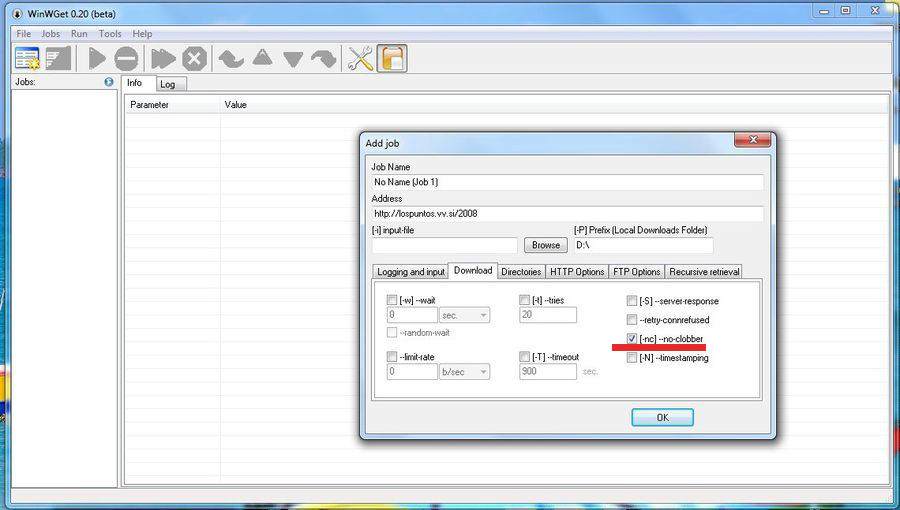Screen dimensions: 900x510
Task: Click the Cancel All X-circle icon
Action: (195, 59)
